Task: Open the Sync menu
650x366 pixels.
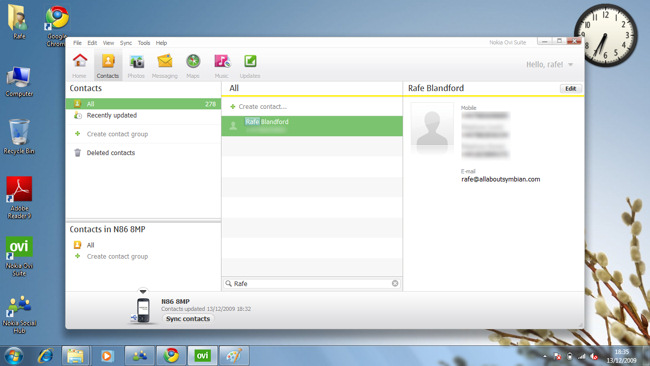Action: tap(126, 43)
